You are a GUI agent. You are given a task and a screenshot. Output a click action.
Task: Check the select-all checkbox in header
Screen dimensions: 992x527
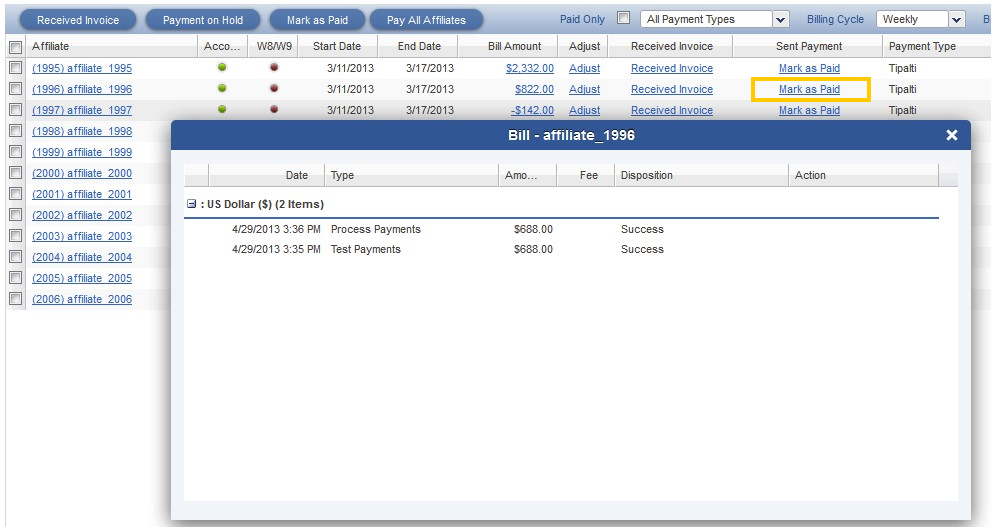(x=15, y=47)
